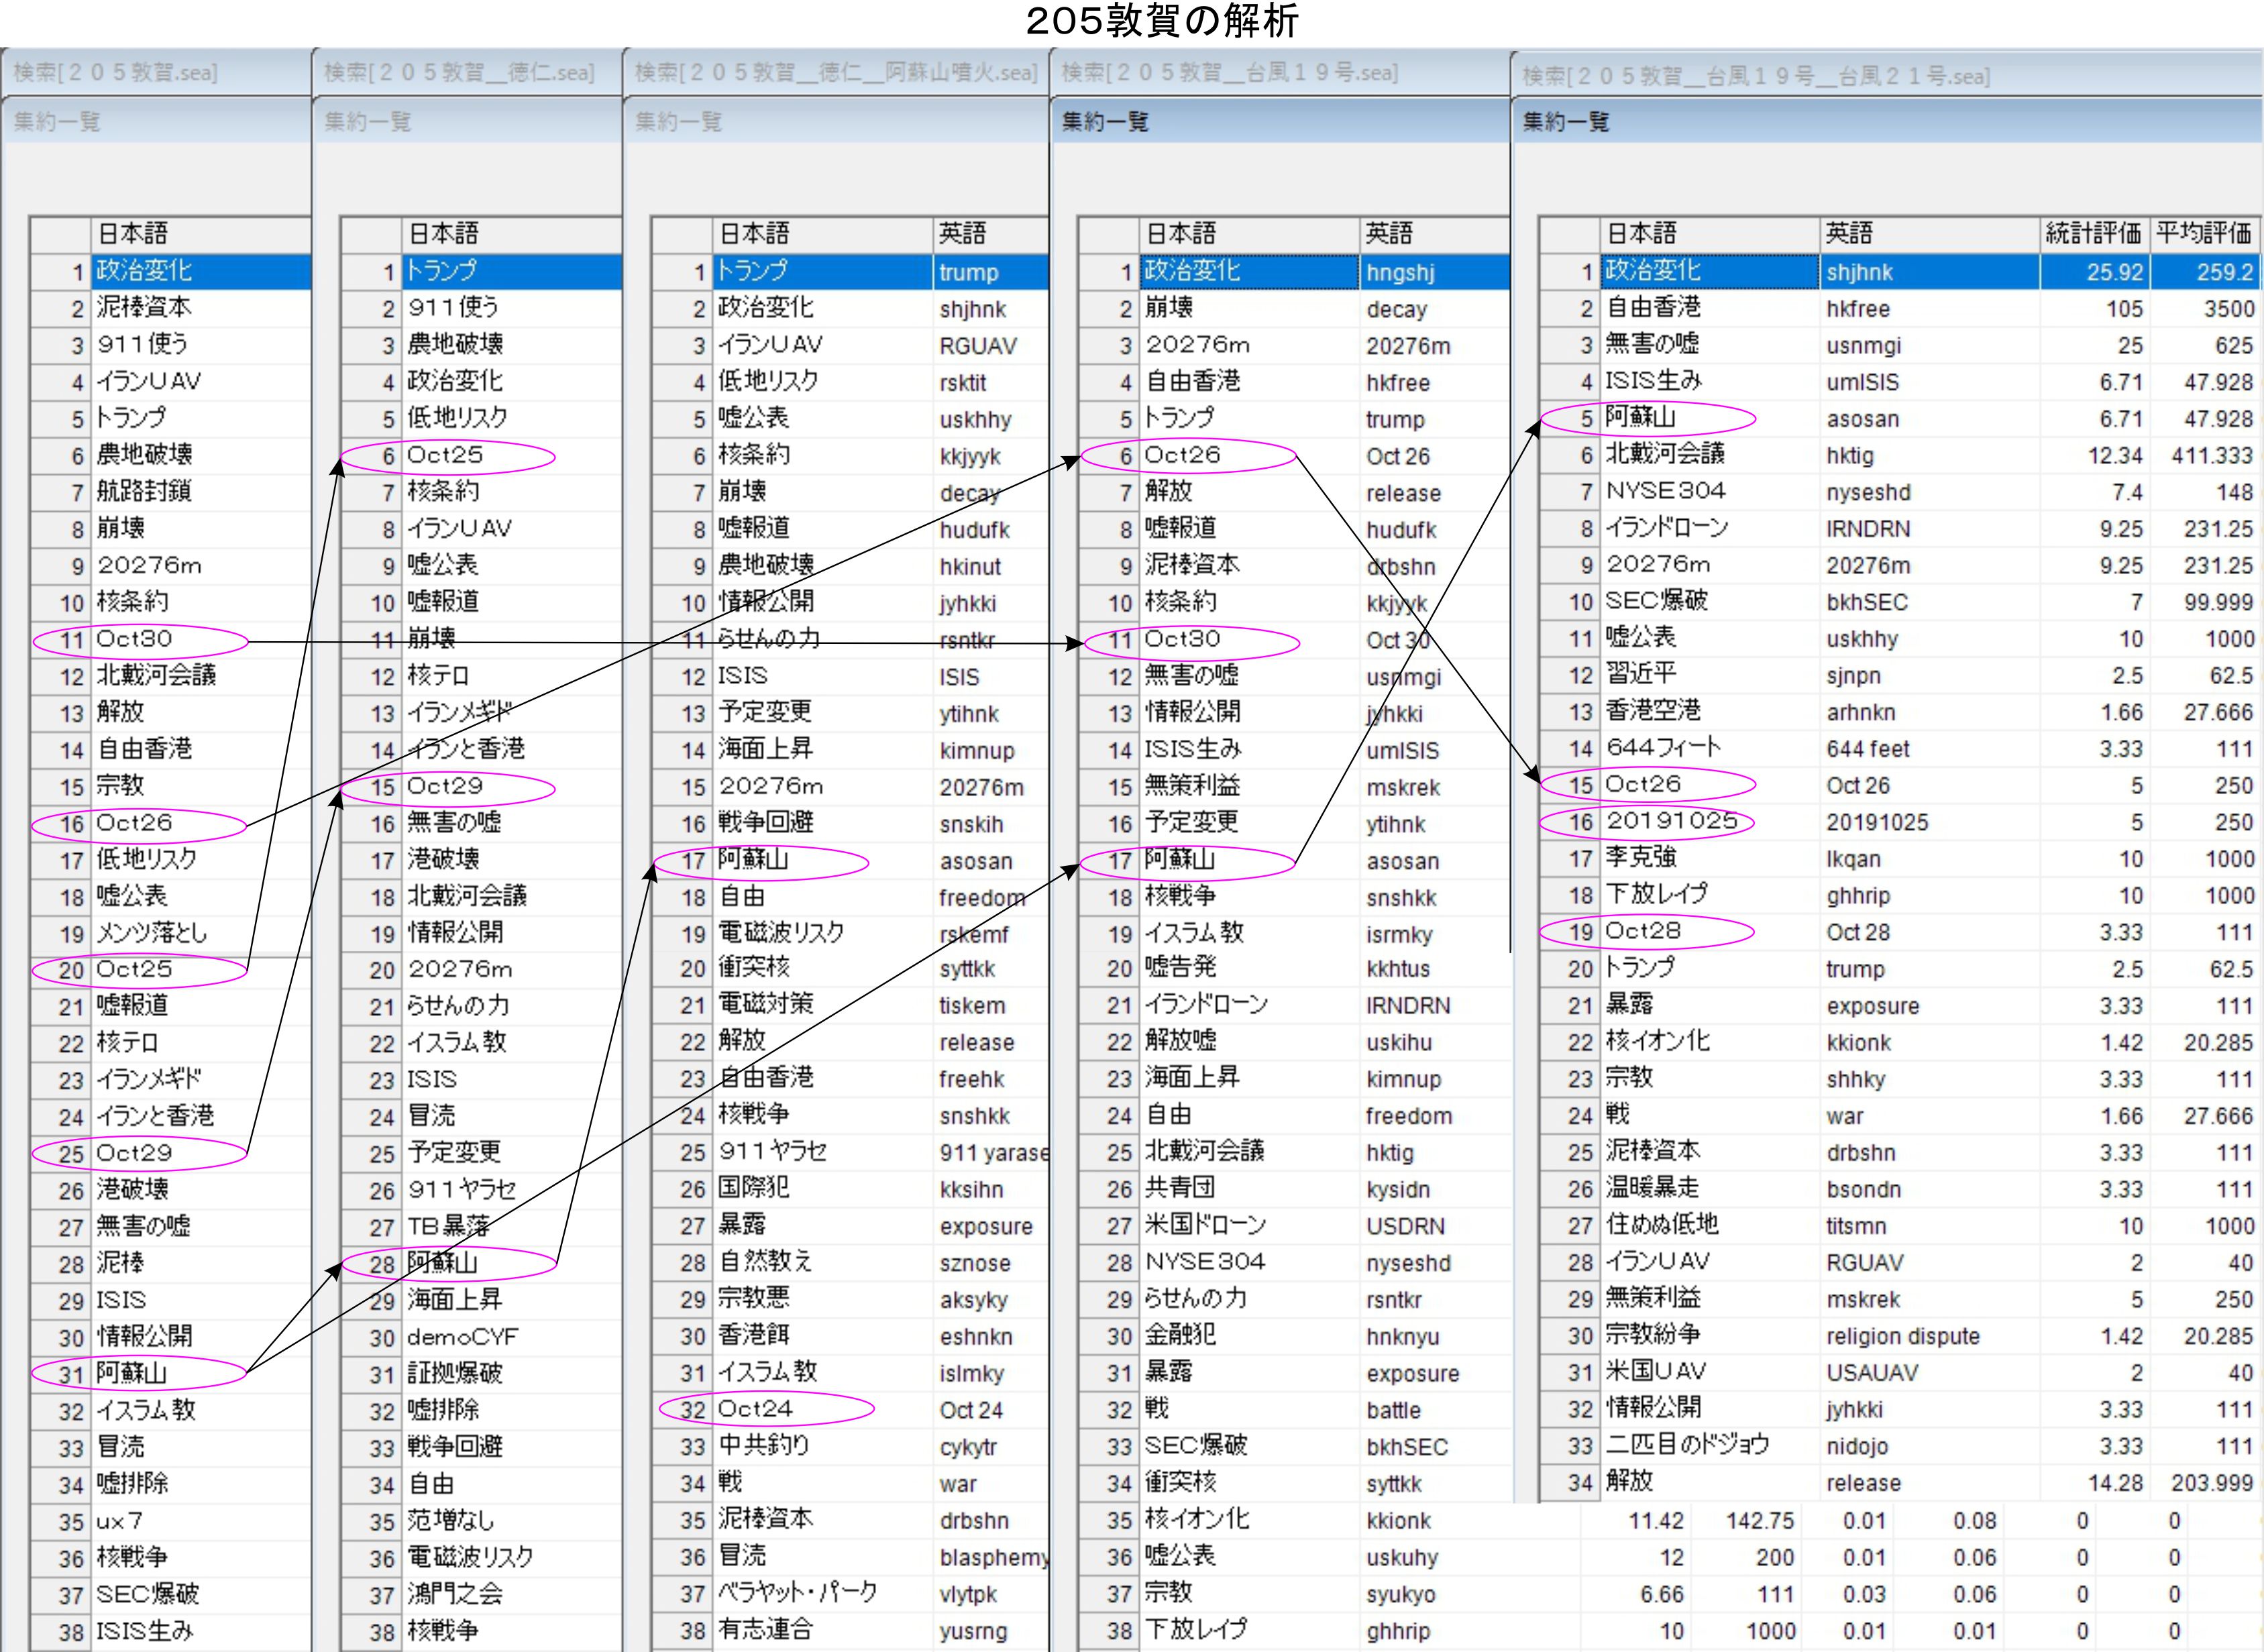Select highlighted 政治変化 row in first list
Image resolution: width=2264 pixels, height=1652 pixels.
145,271
